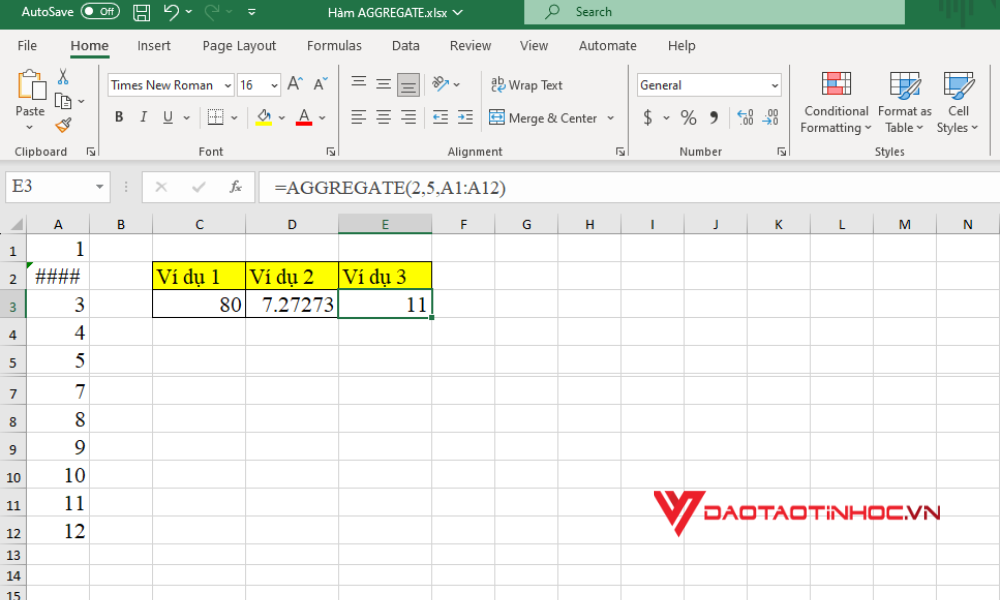The height and width of the screenshot is (600, 1000).
Task: Click the Wrap Text icon
Action: point(526,85)
